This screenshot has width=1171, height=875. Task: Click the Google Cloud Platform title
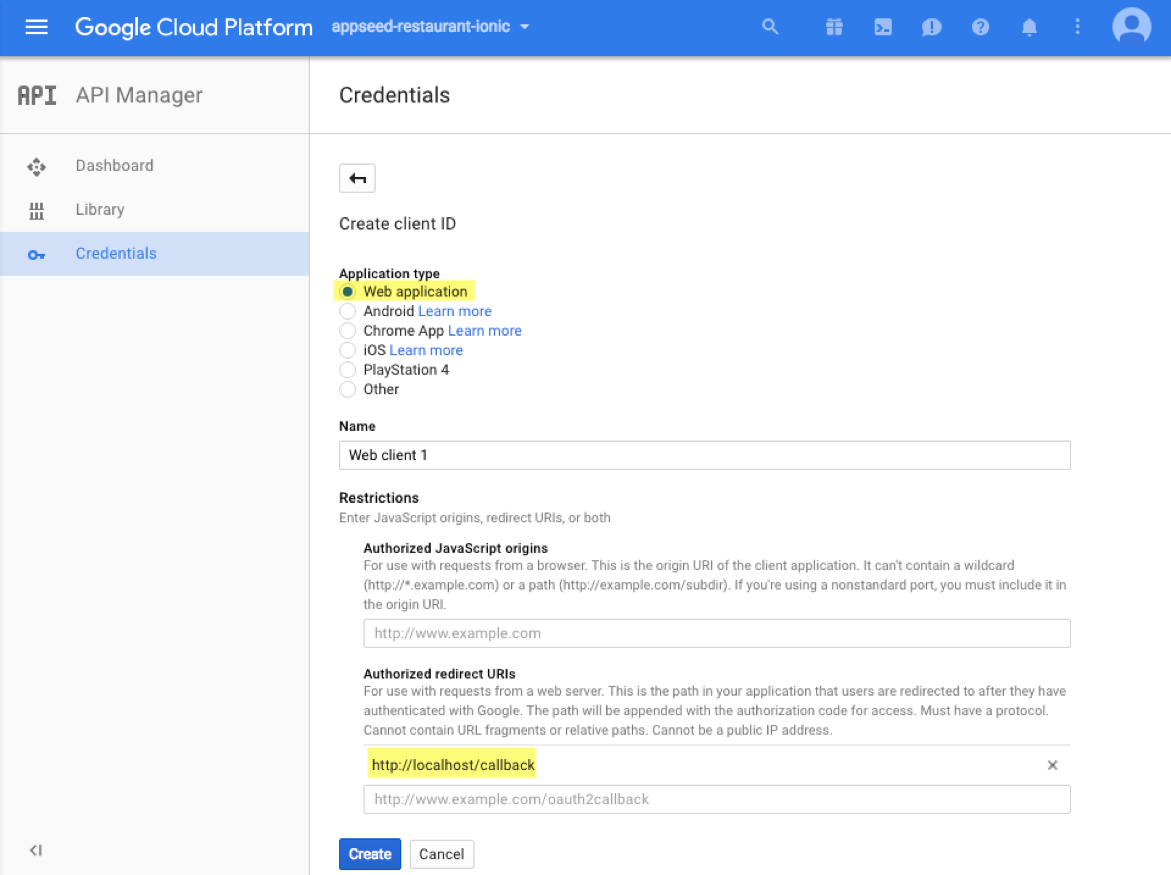click(x=193, y=28)
